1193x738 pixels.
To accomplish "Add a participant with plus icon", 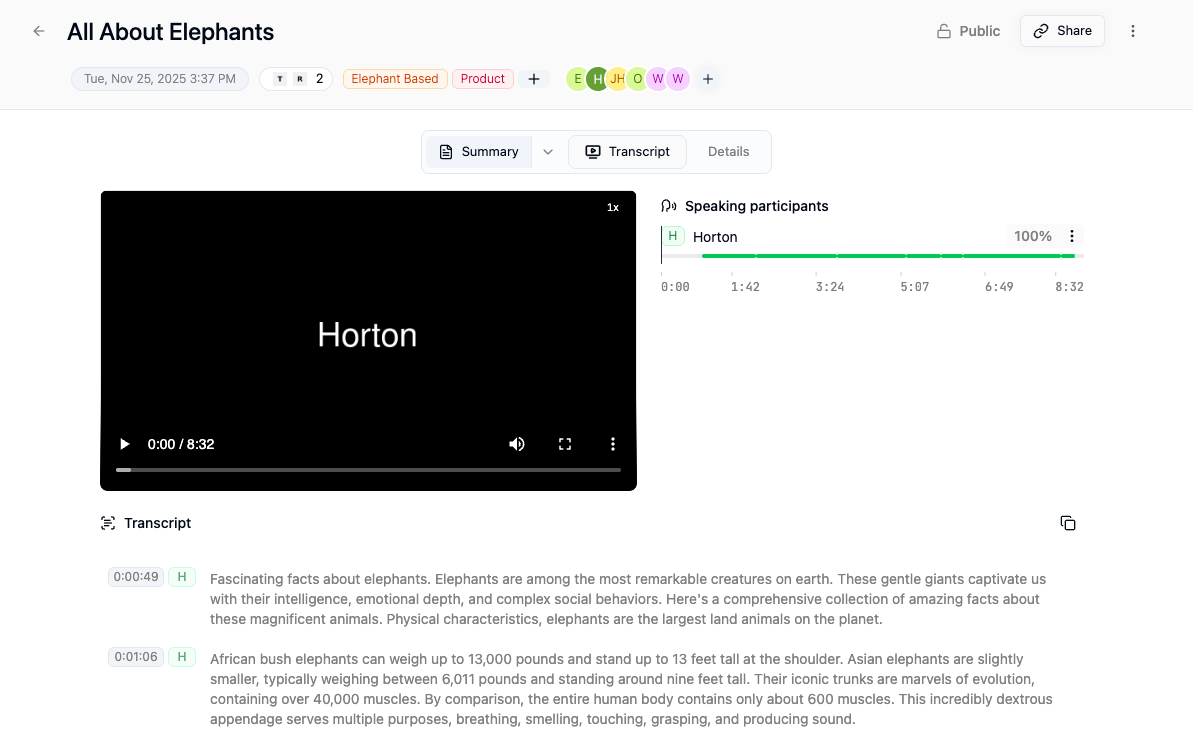I will point(708,79).
